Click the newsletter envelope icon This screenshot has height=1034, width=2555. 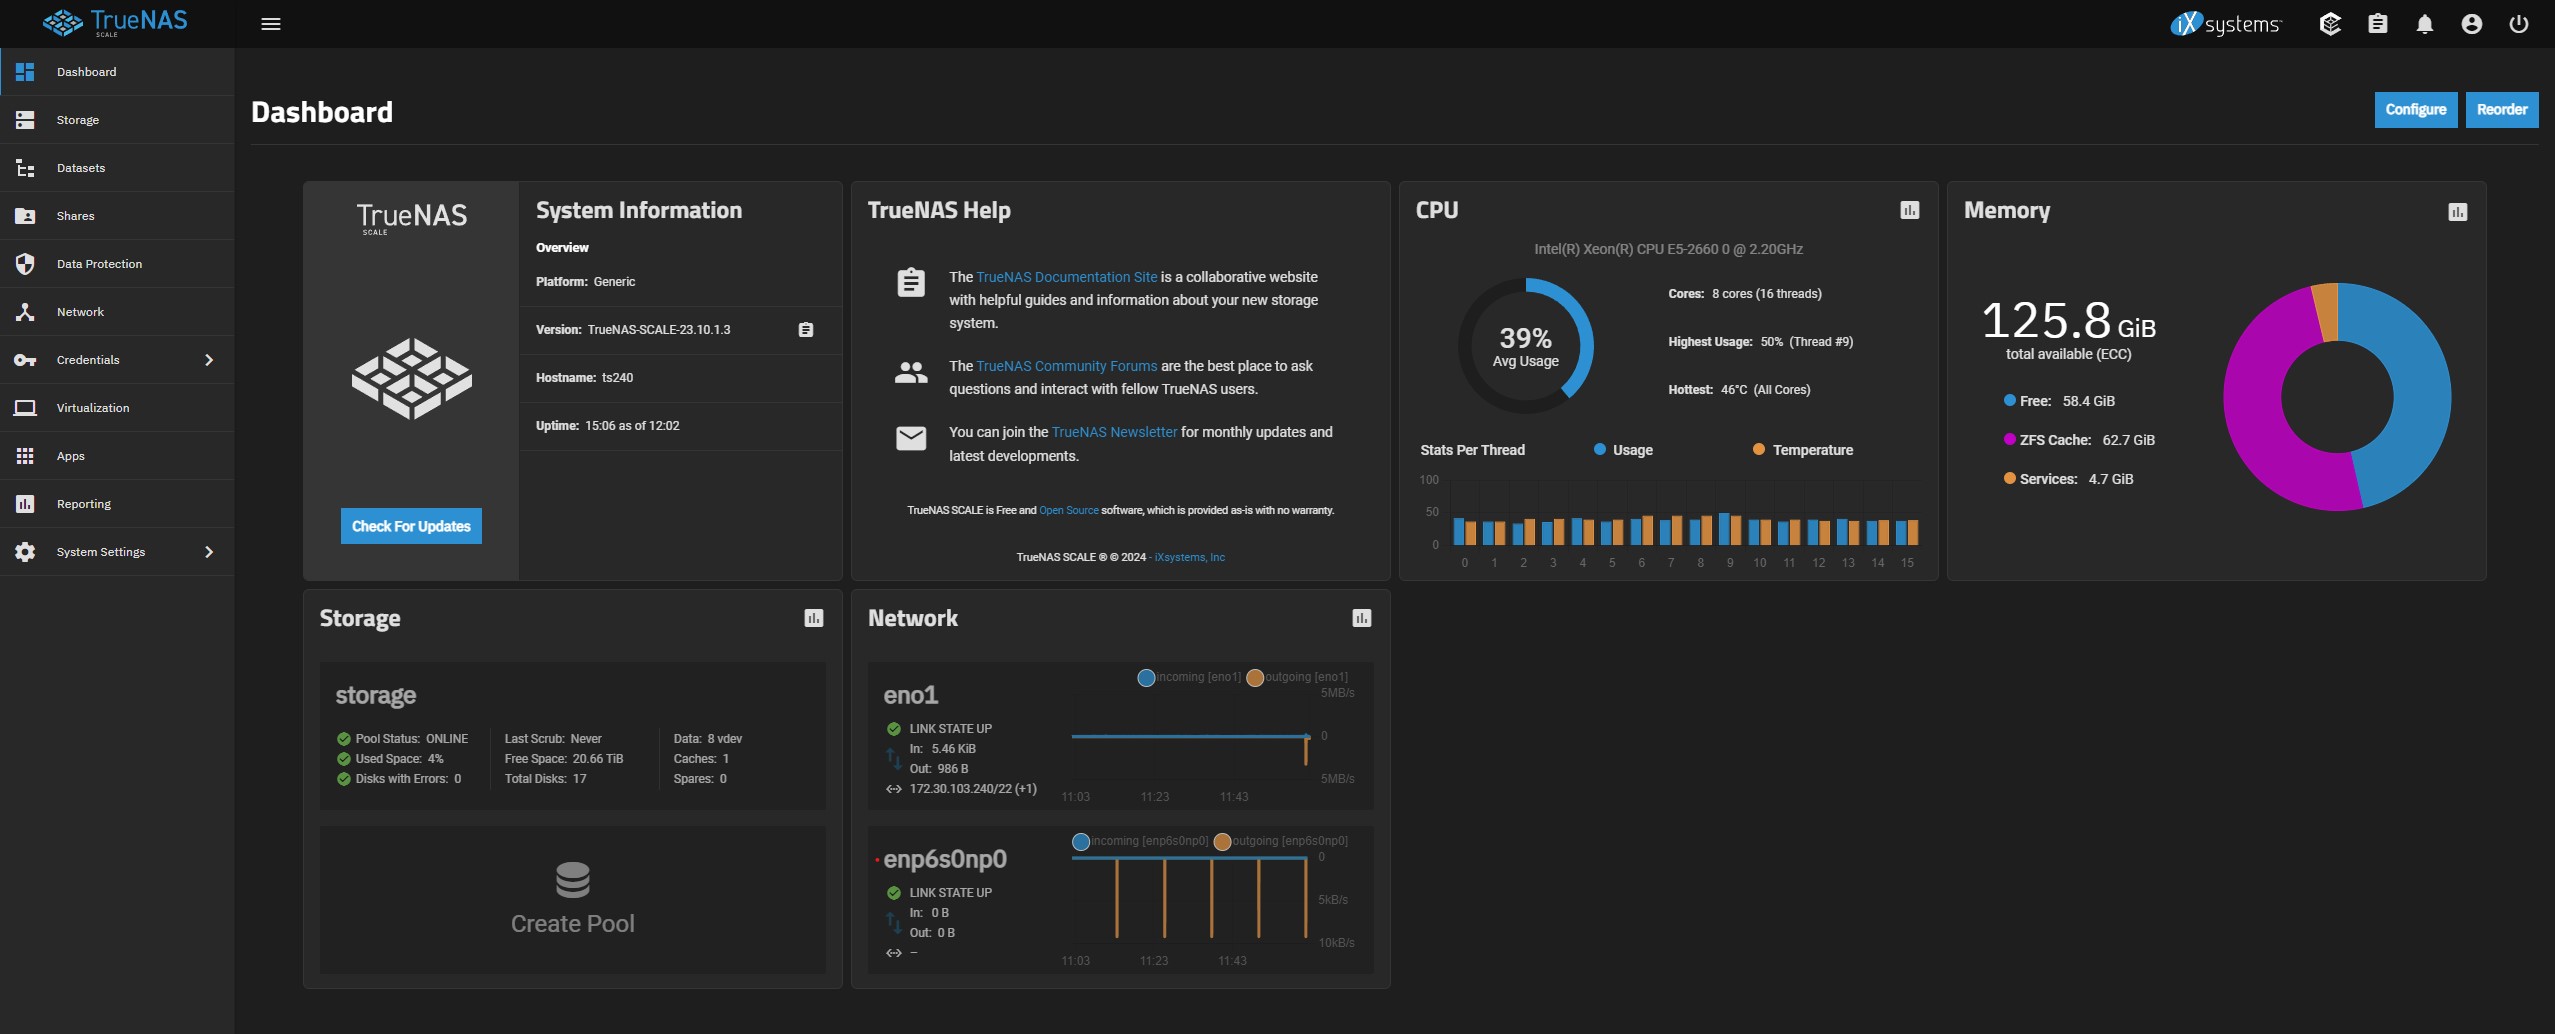(911, 438)
